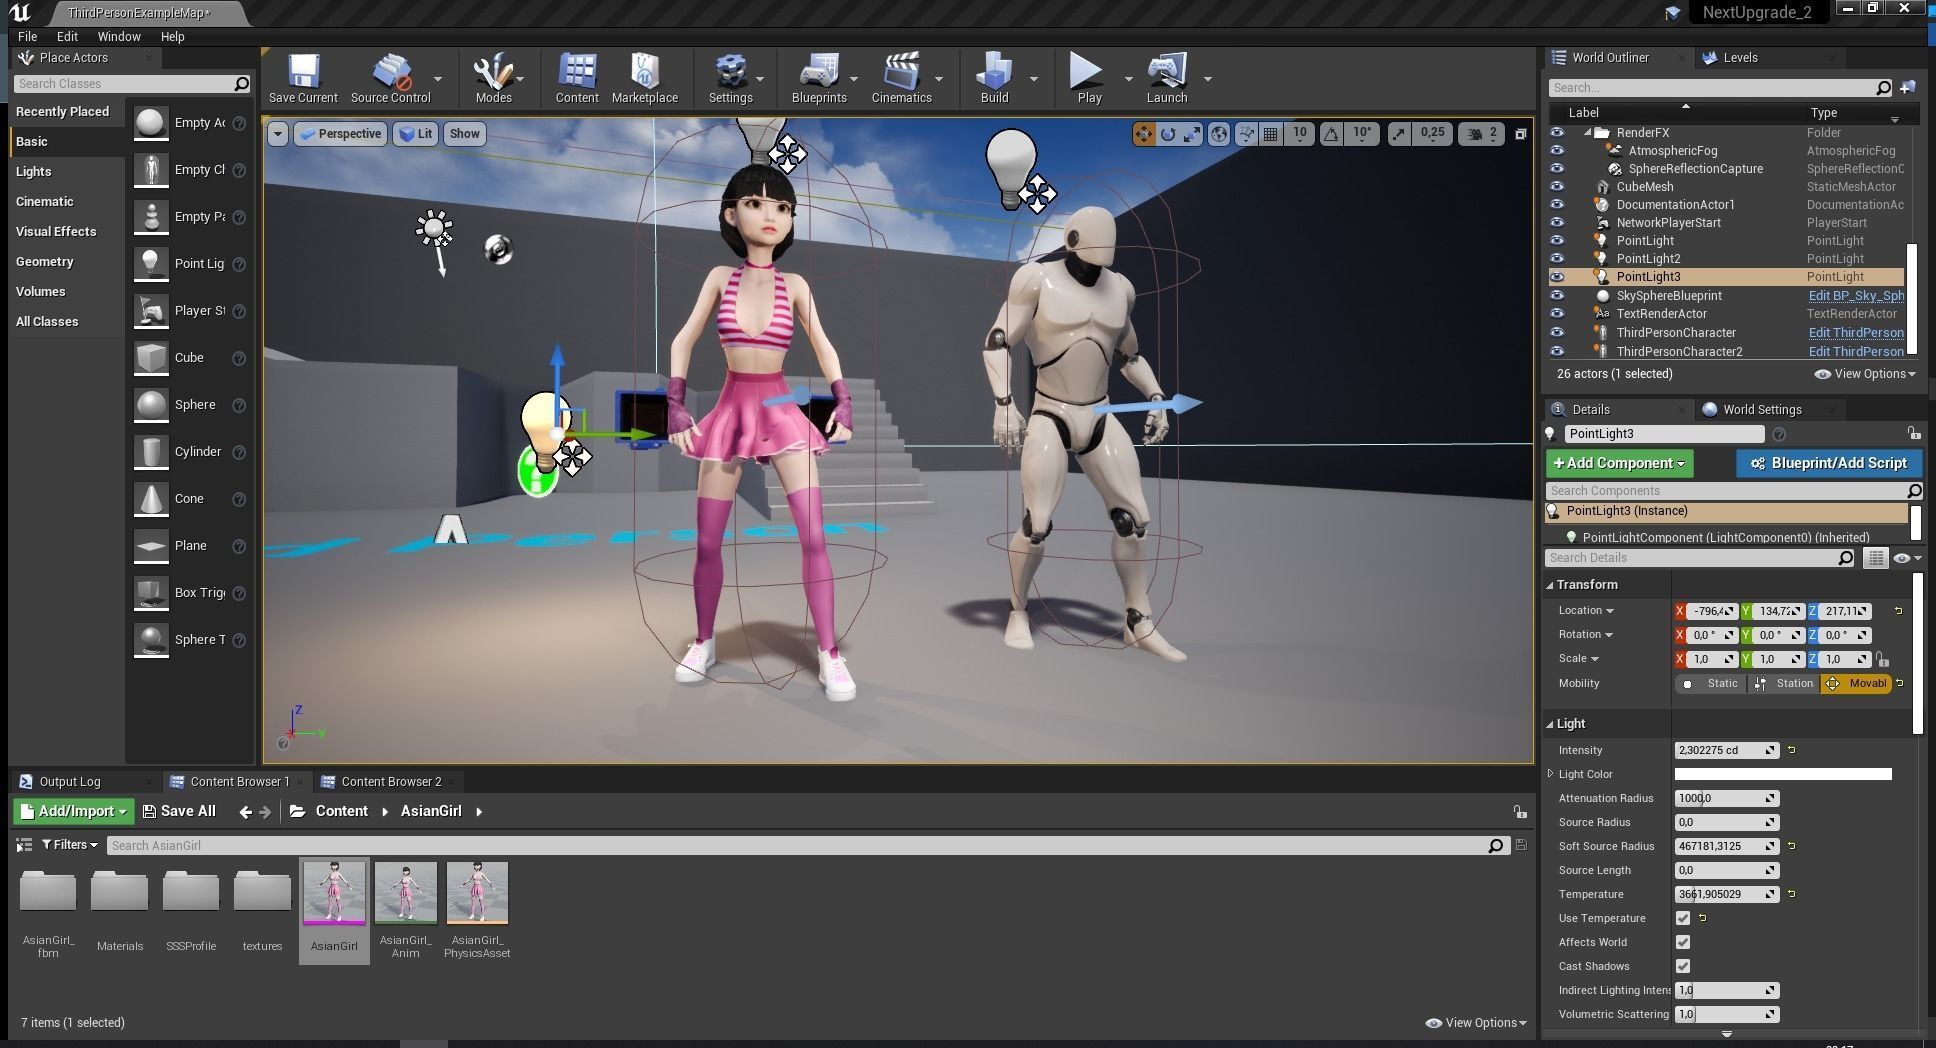This screenshot has width=1936, height=1048.
Task: Click the scale transform mode icon in viewport
Action: coord(1192,134)
